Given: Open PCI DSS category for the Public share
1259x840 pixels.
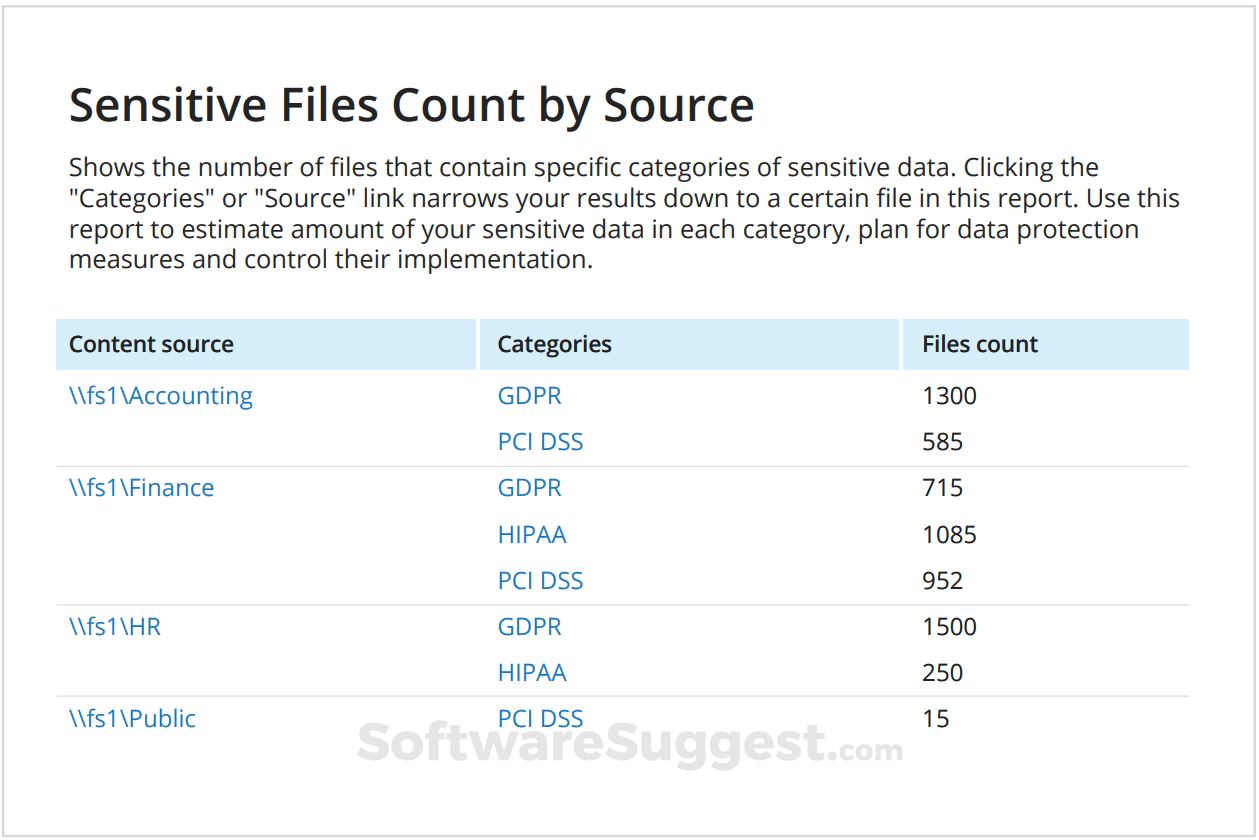Looking at the screenshot, I should 540,719.
